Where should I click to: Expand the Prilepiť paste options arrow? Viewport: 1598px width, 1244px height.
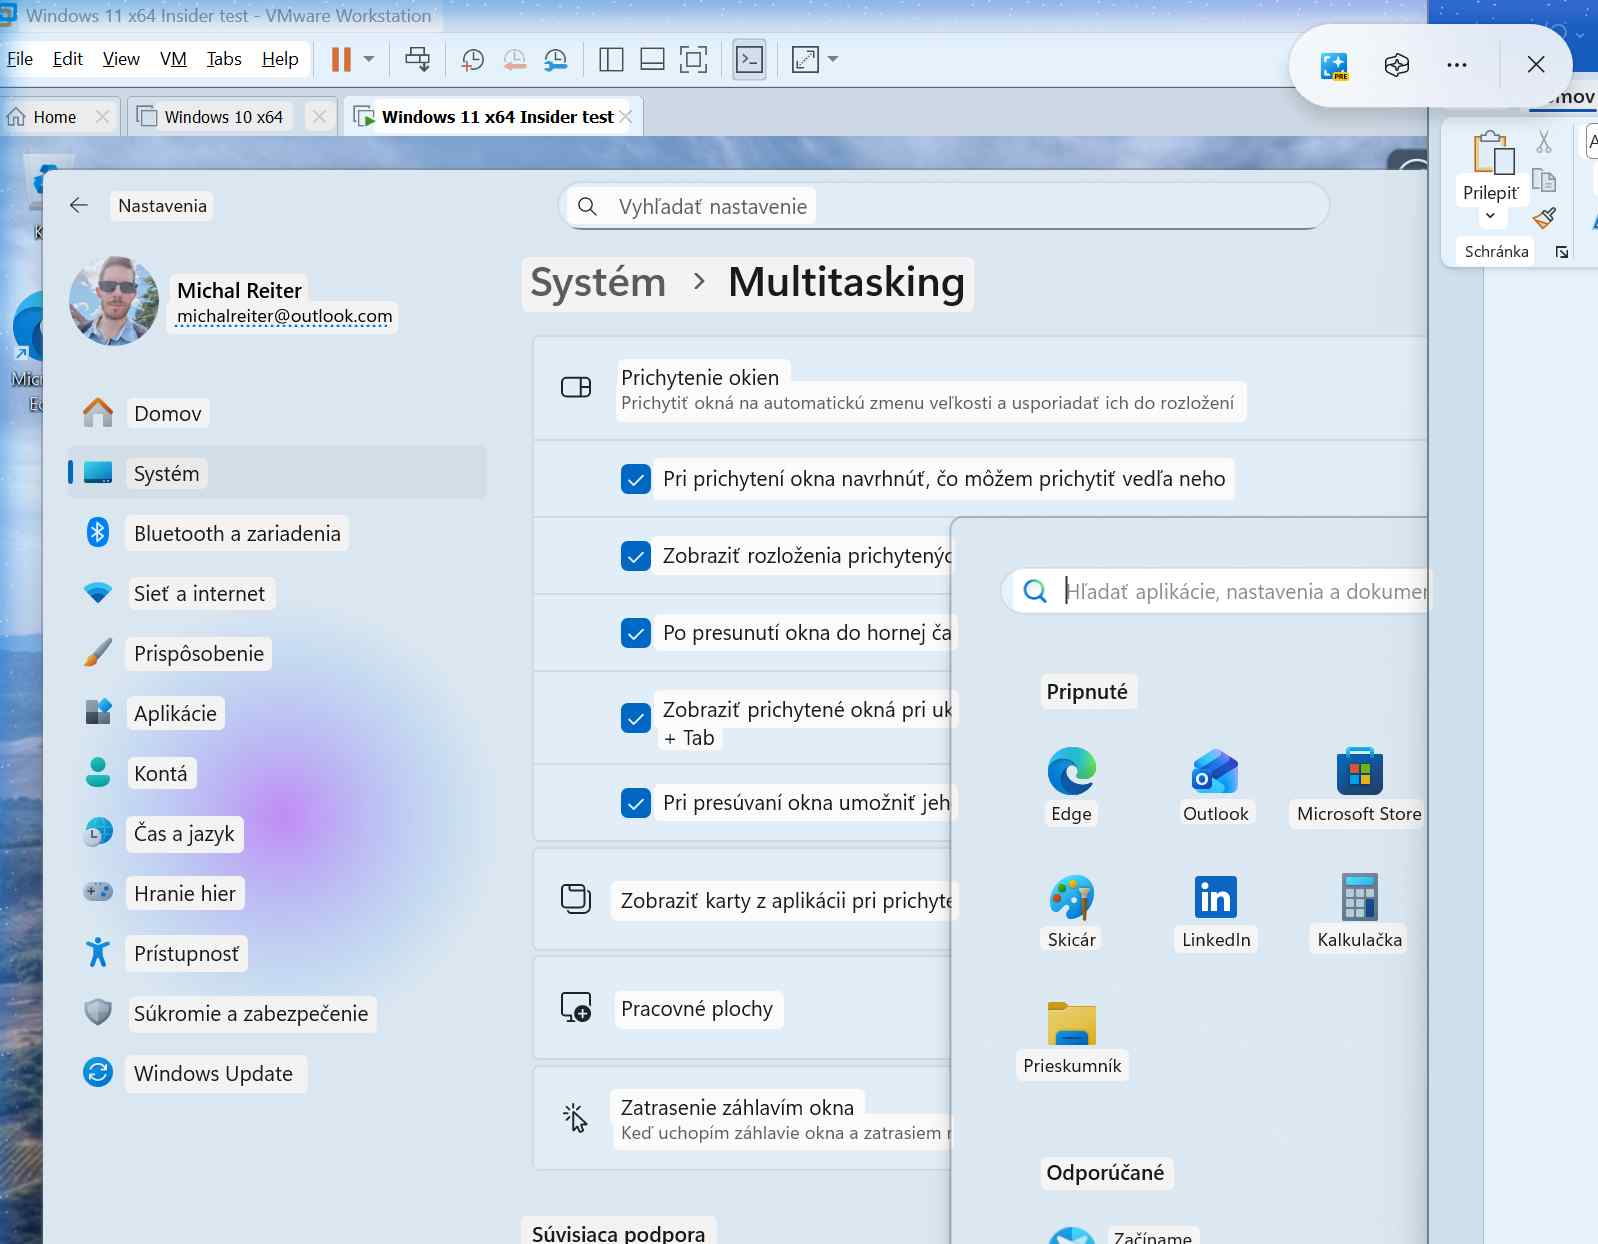point(1490,216)
